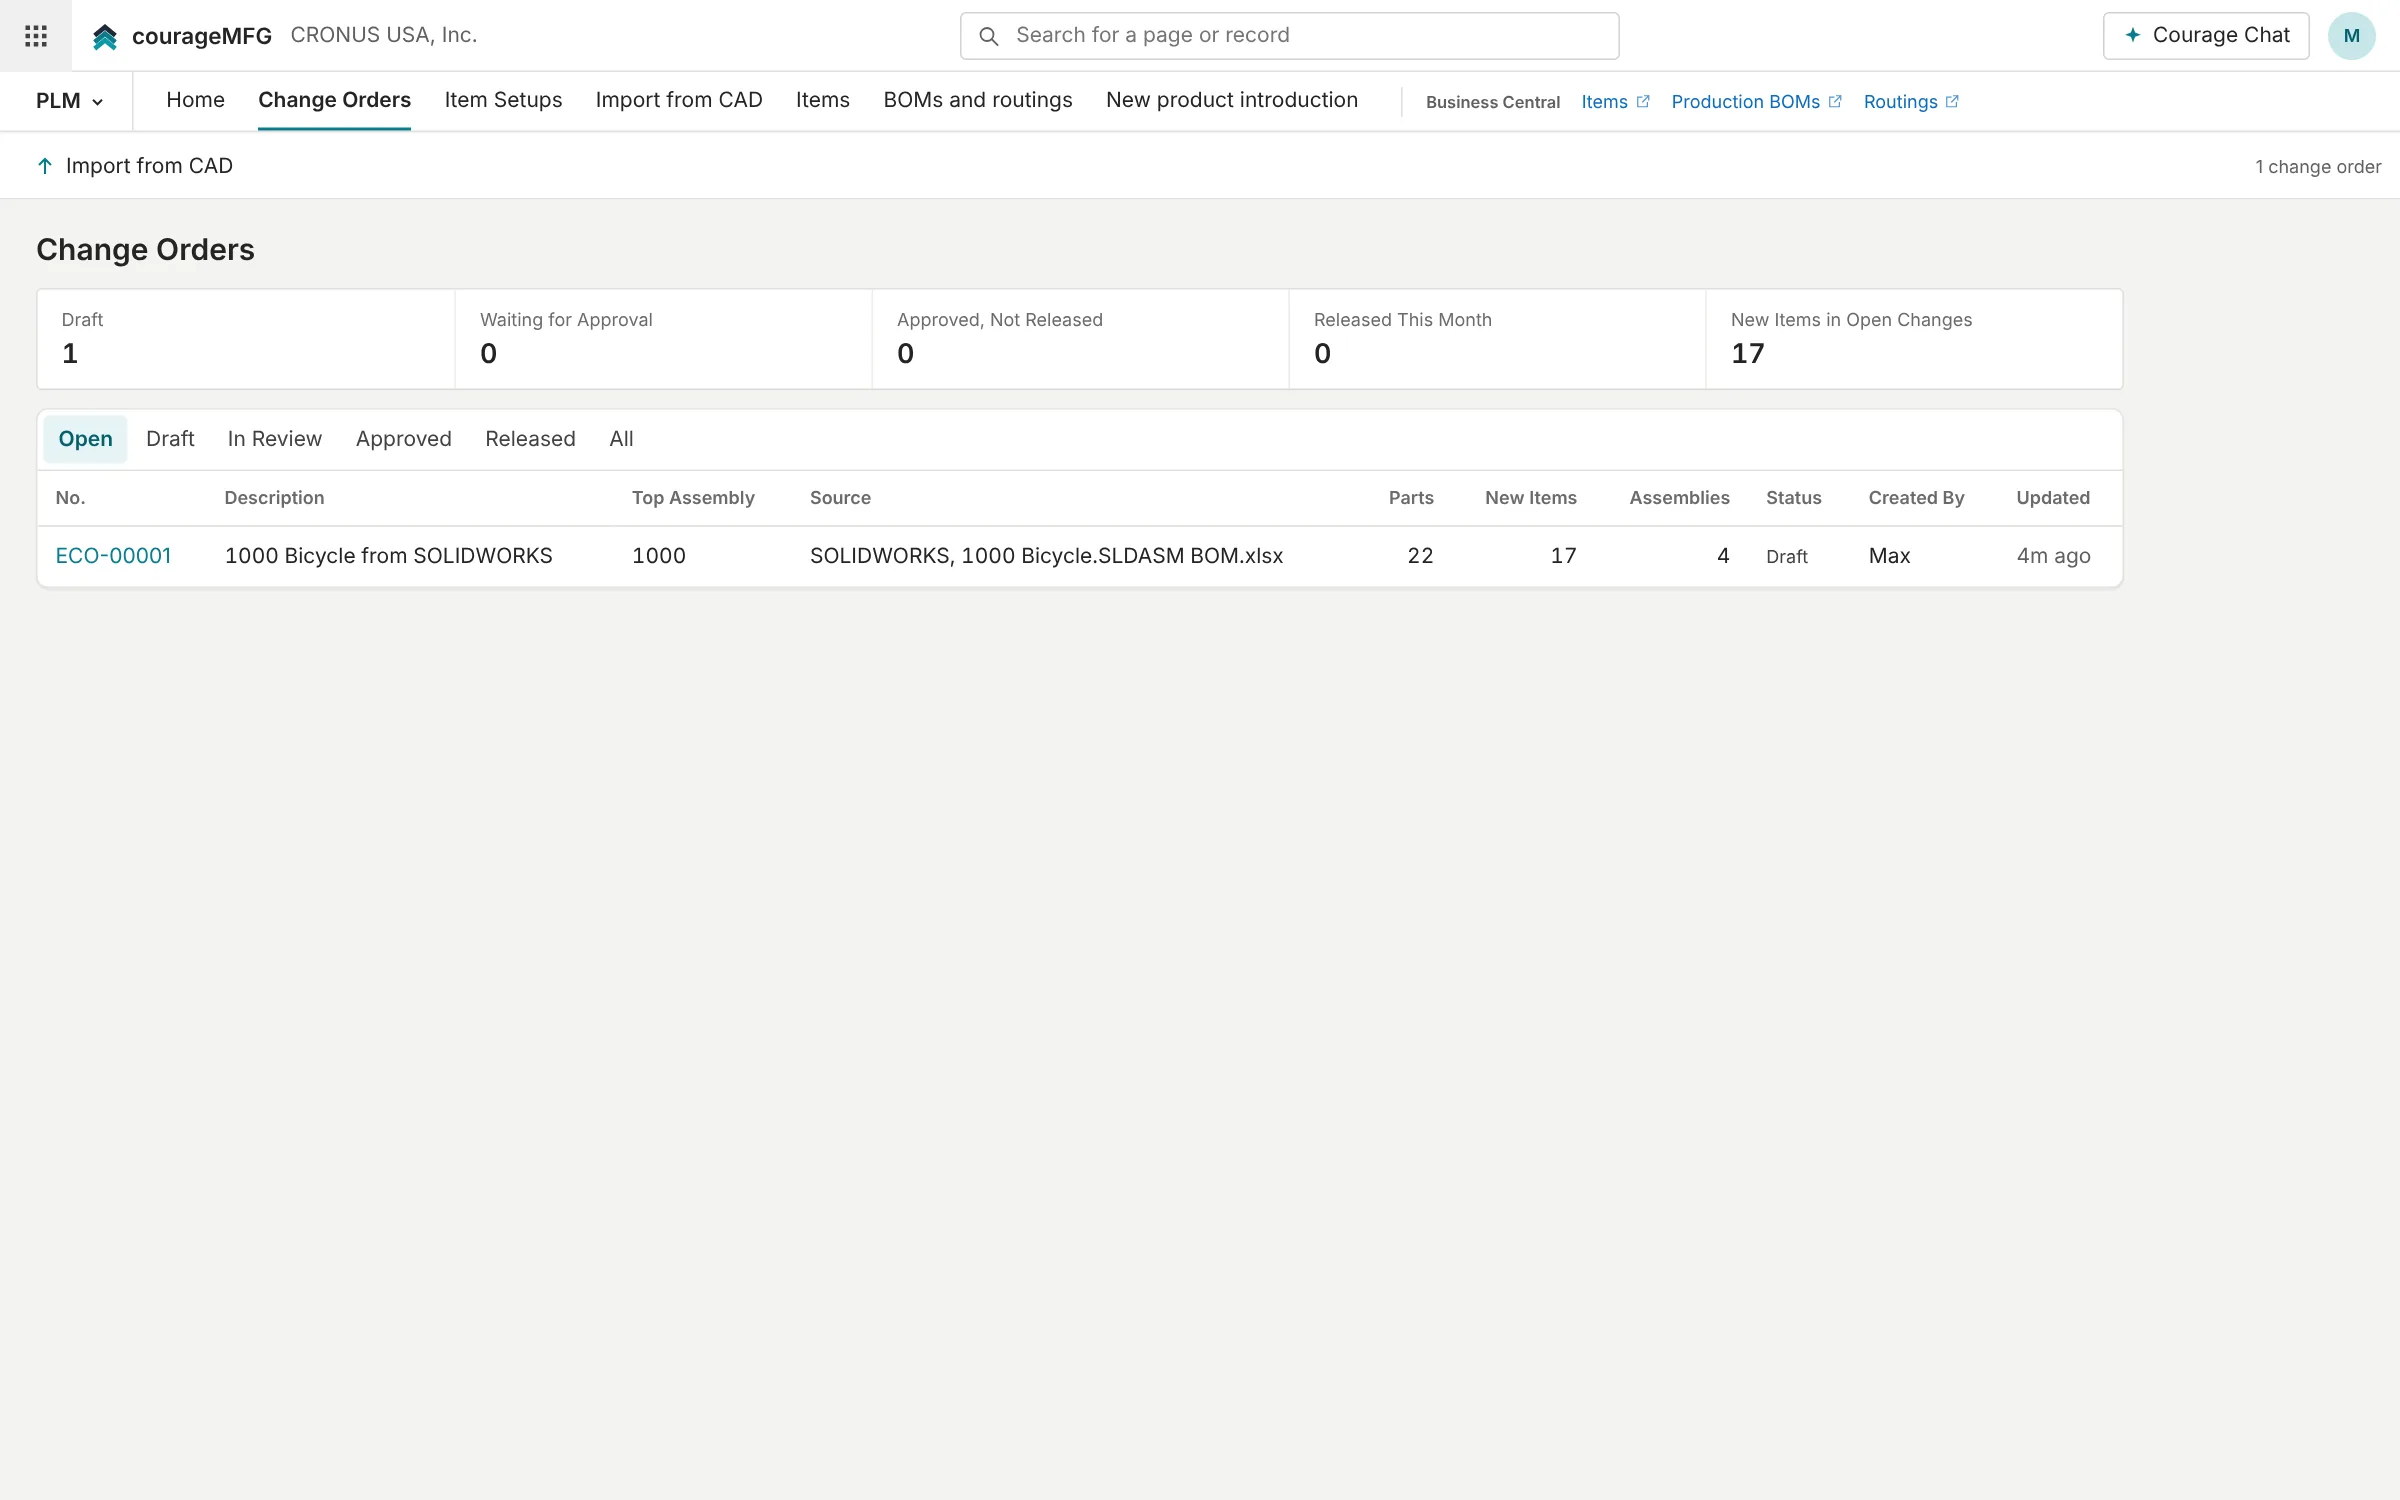Click Import from CAD action button
This screenshot has height=1500, width=2400.
click(135, 166)
